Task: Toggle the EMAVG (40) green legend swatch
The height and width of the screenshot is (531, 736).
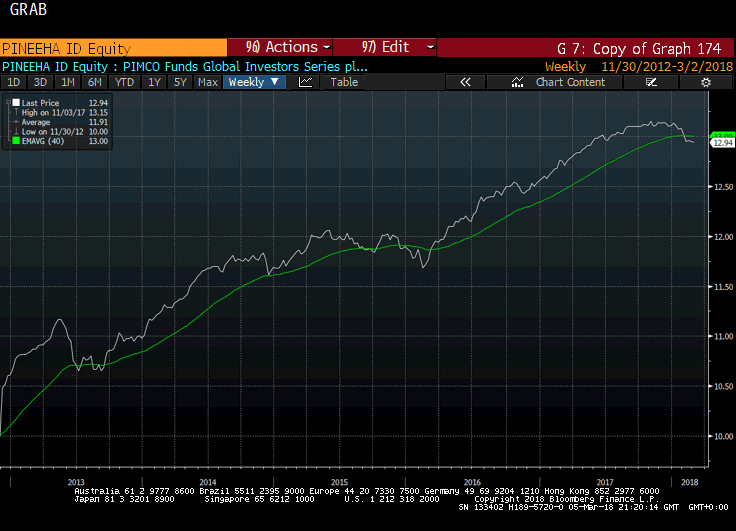Action: click(x=16, y=141)
